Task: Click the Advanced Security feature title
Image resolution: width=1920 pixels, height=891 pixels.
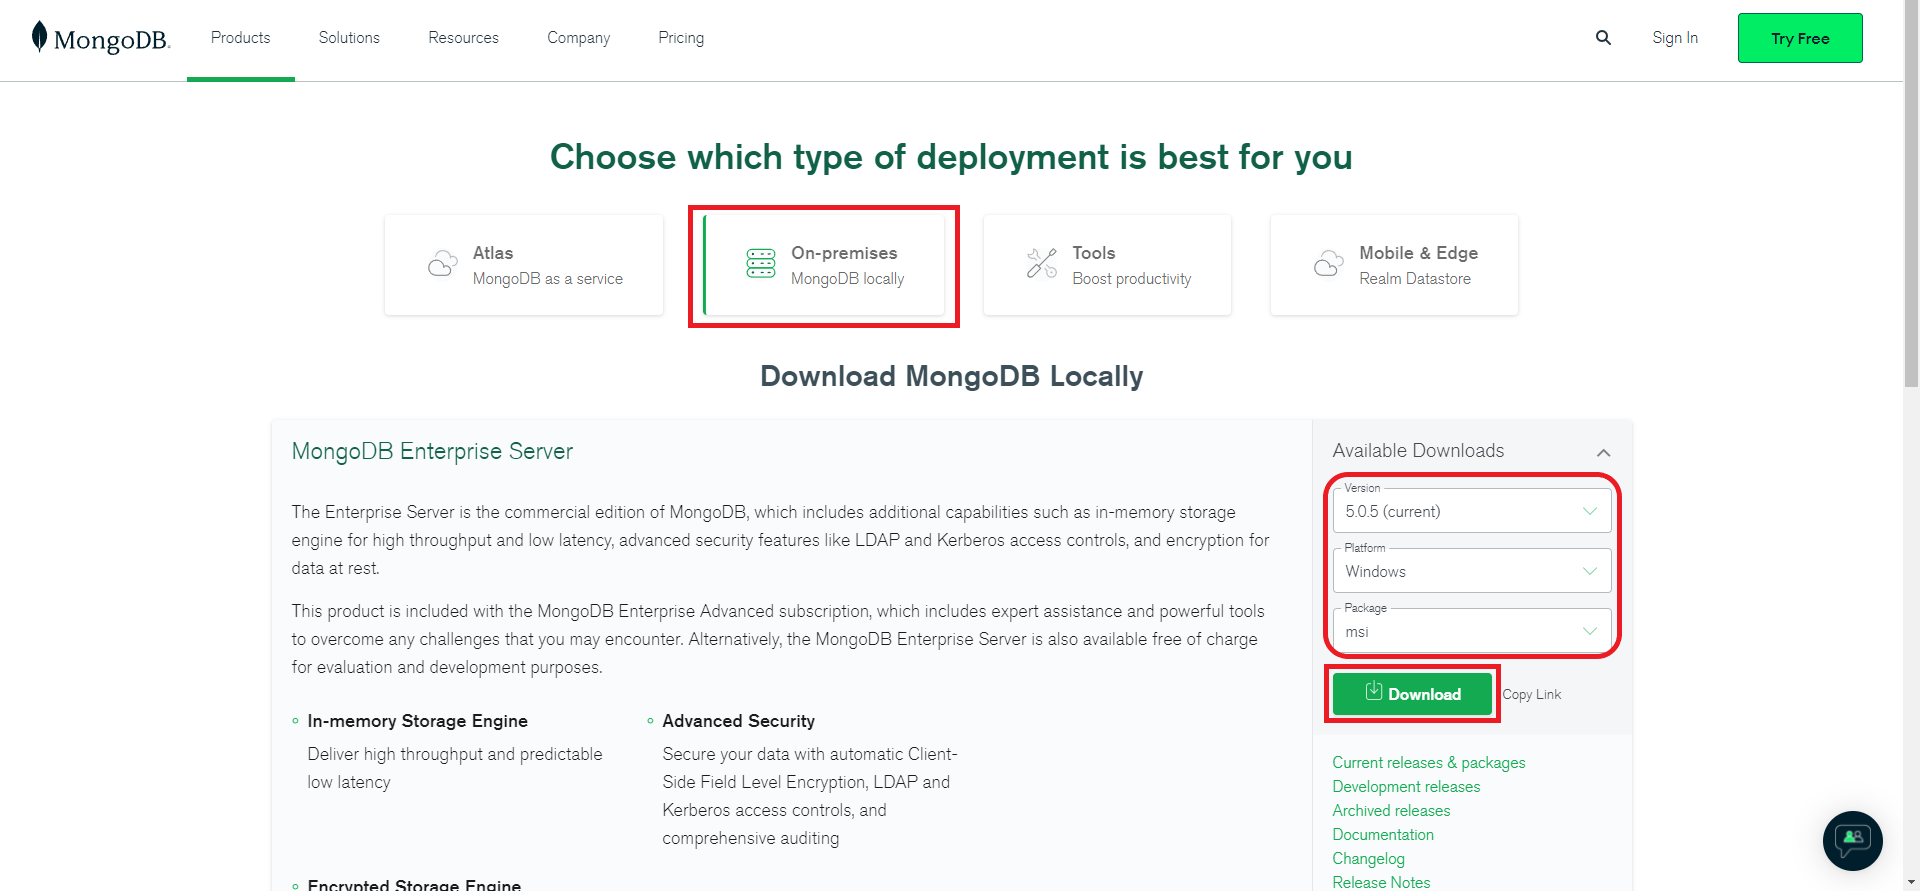Action: pos(738,721)
